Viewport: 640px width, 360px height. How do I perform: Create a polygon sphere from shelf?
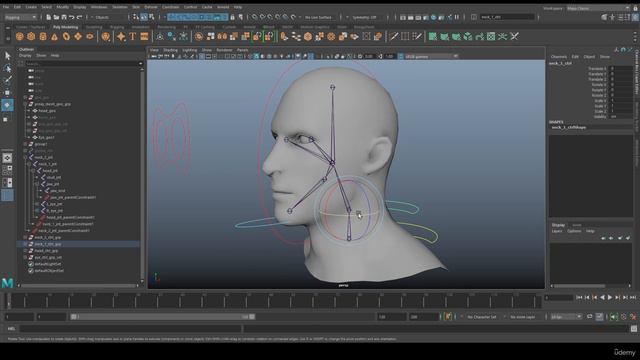pyautogui.click(x=20, y=37)
